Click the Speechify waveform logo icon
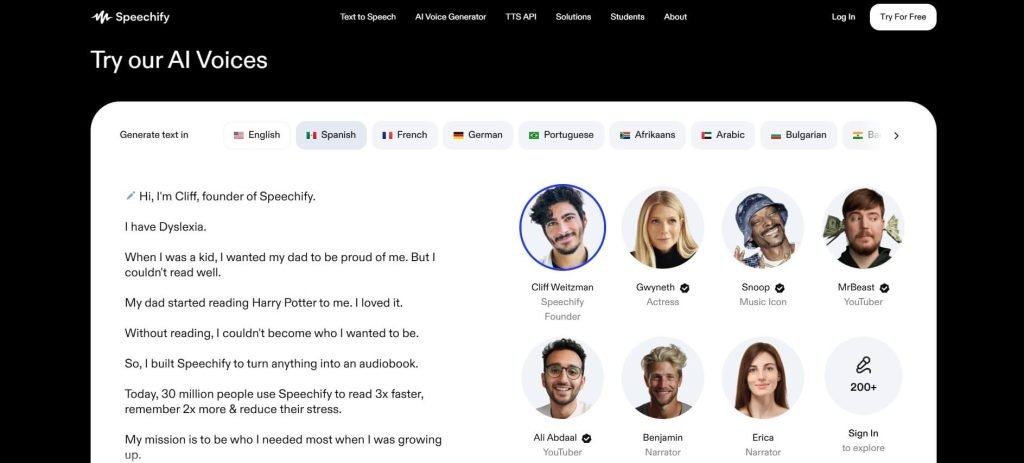Screen dimensions: 1024x463 point(101,17)
